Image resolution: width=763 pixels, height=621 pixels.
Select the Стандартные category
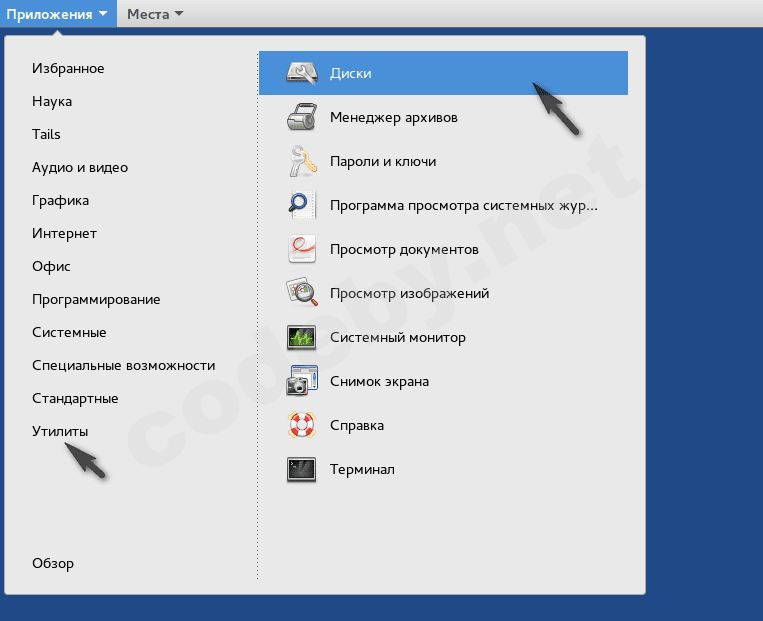pos(75,399)
